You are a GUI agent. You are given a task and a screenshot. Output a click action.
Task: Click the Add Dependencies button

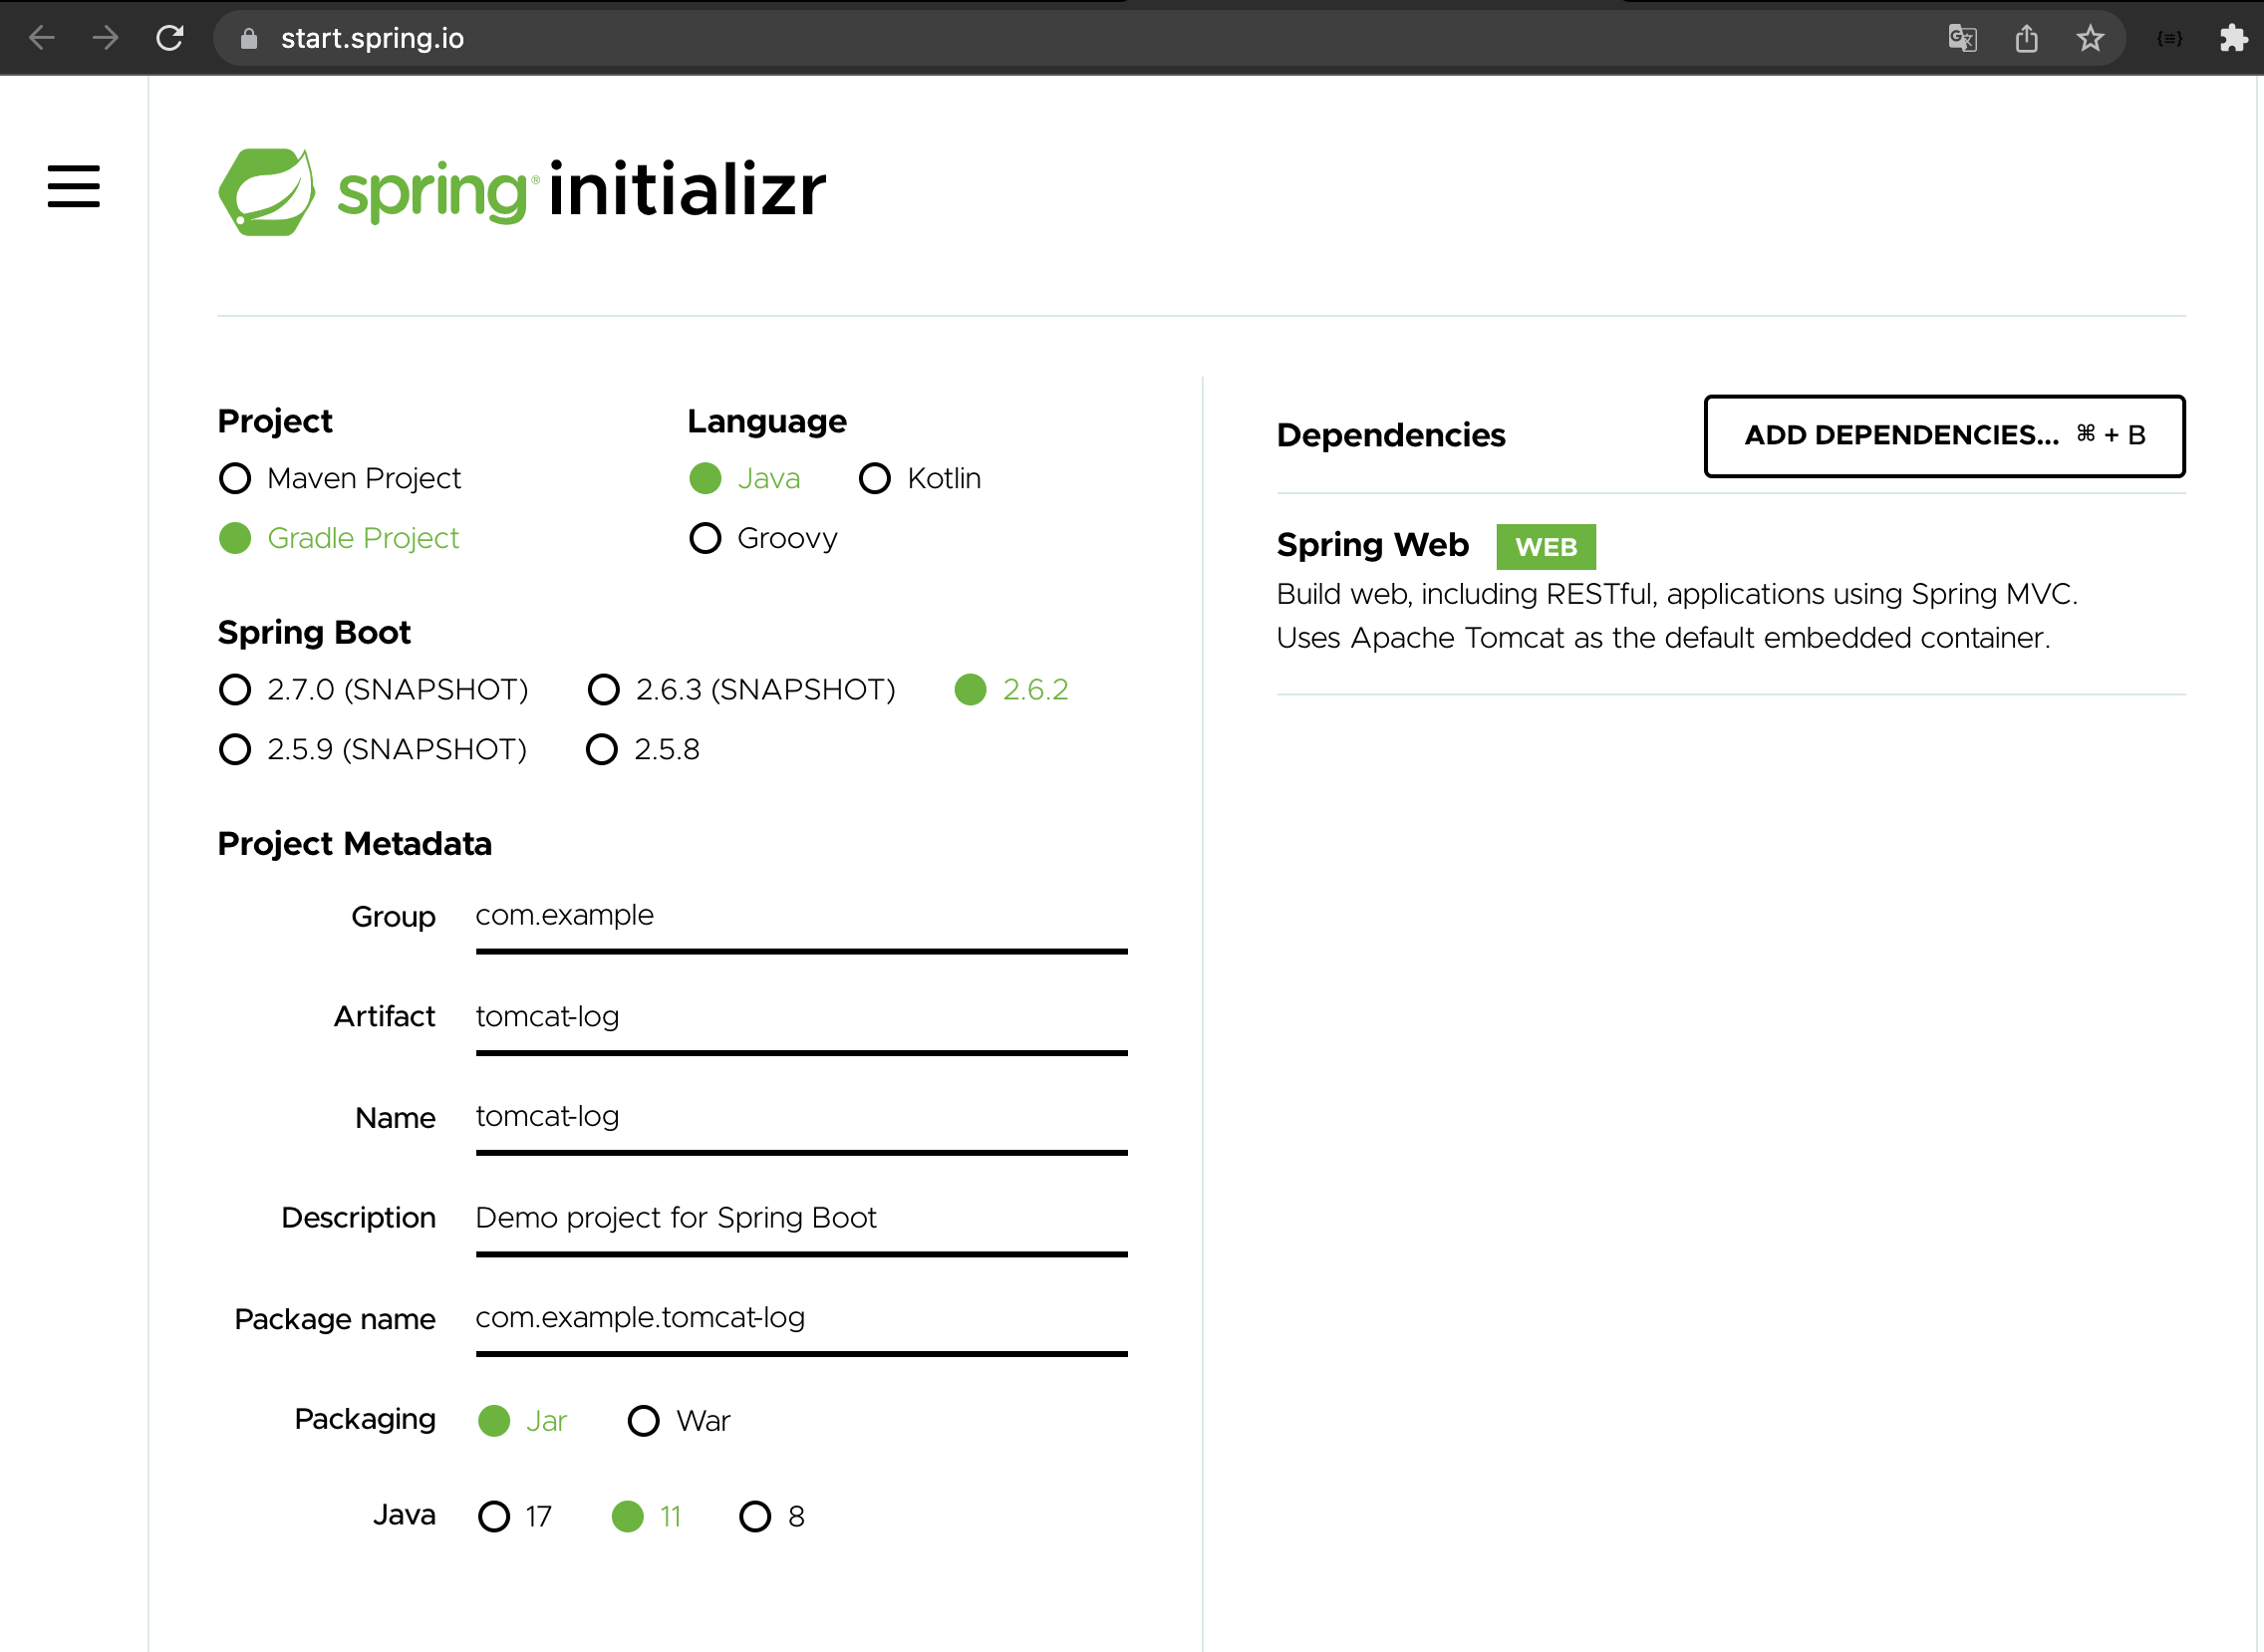(x=1943, y=436)
